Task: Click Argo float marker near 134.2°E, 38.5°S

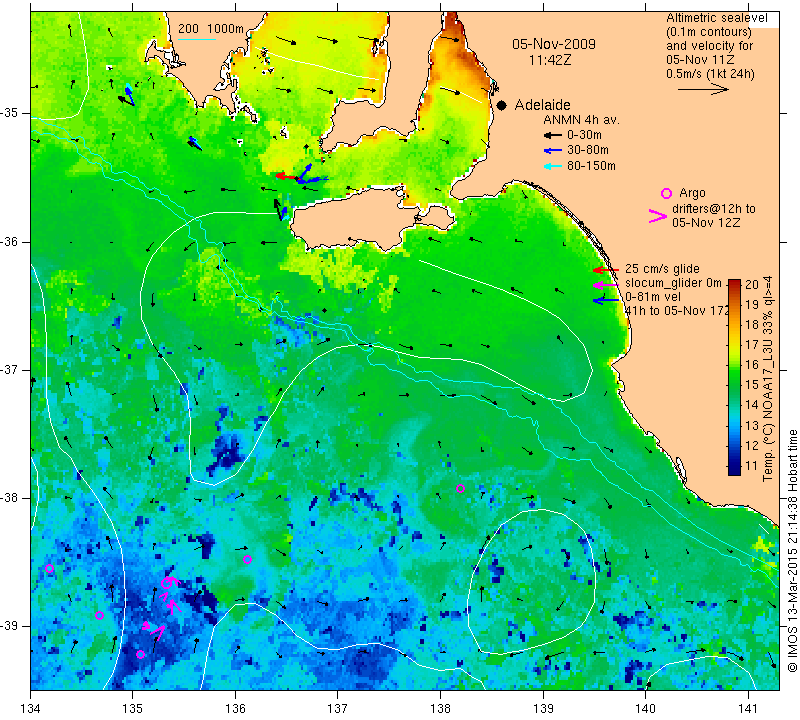Action: point(49,568)
